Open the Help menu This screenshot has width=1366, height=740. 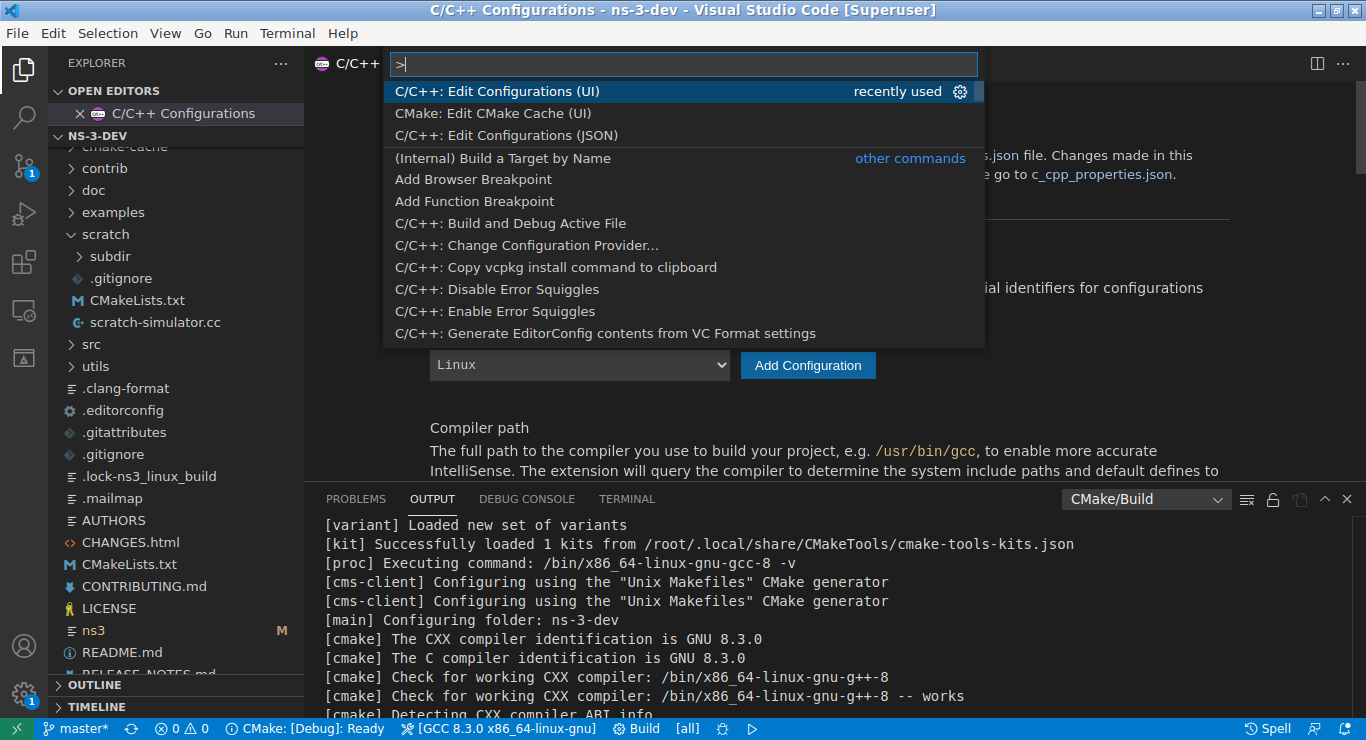(343, 33)
